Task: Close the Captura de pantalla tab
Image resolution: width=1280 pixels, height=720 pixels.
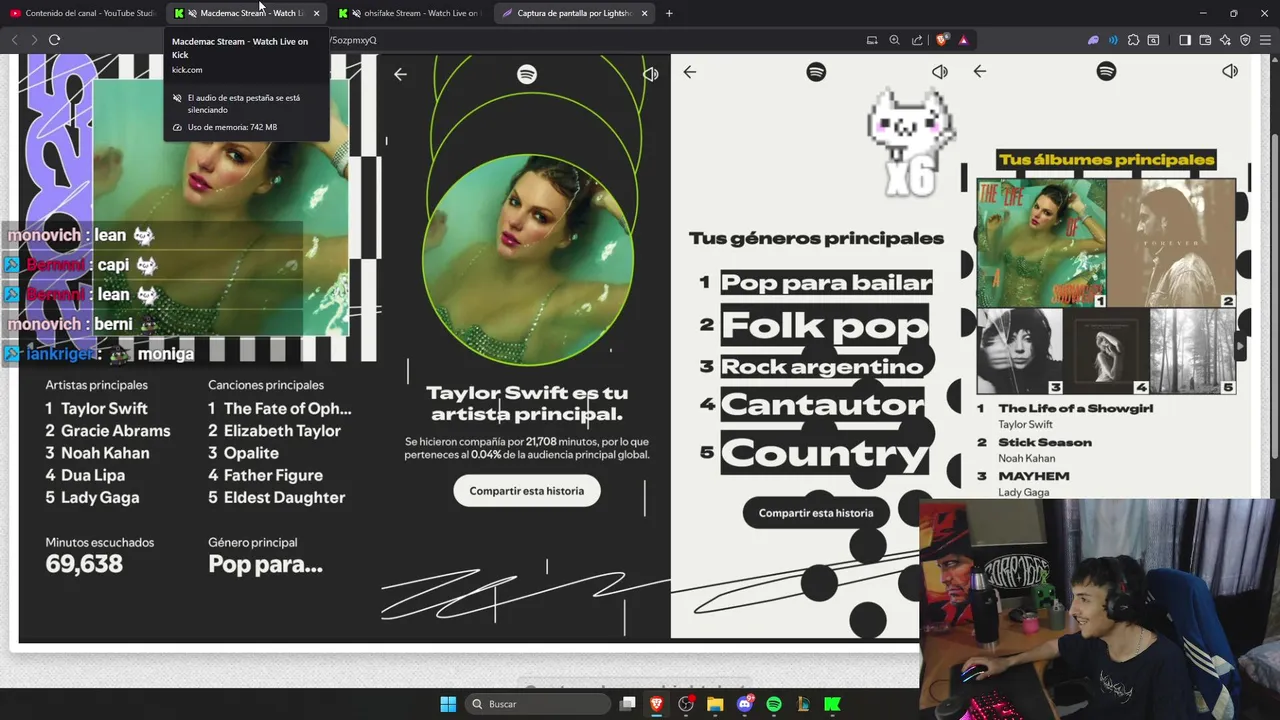Action: coord(644,13)
